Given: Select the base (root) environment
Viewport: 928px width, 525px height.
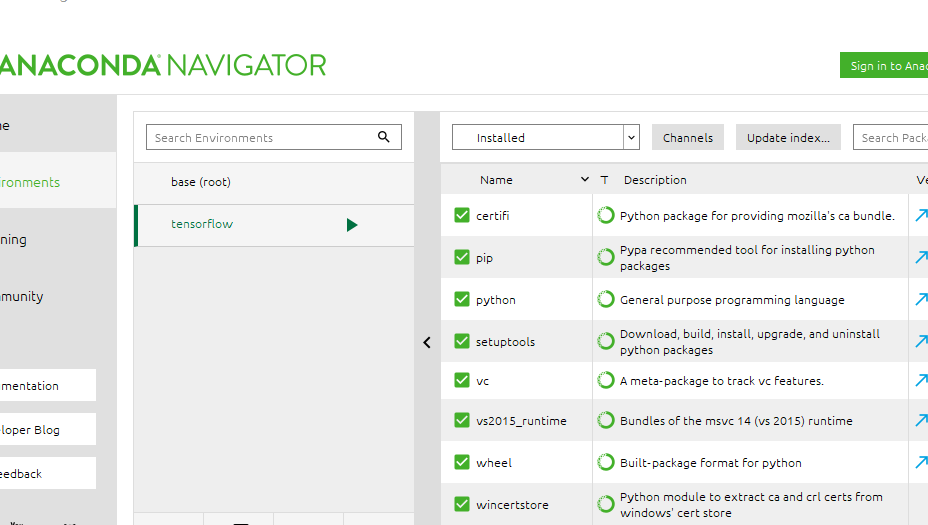Looking at the screenshot, I should 274,182.
